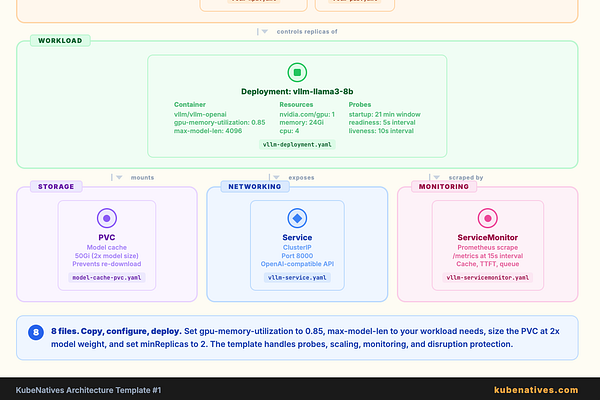Select the MONITORING section label

(444, 186)
